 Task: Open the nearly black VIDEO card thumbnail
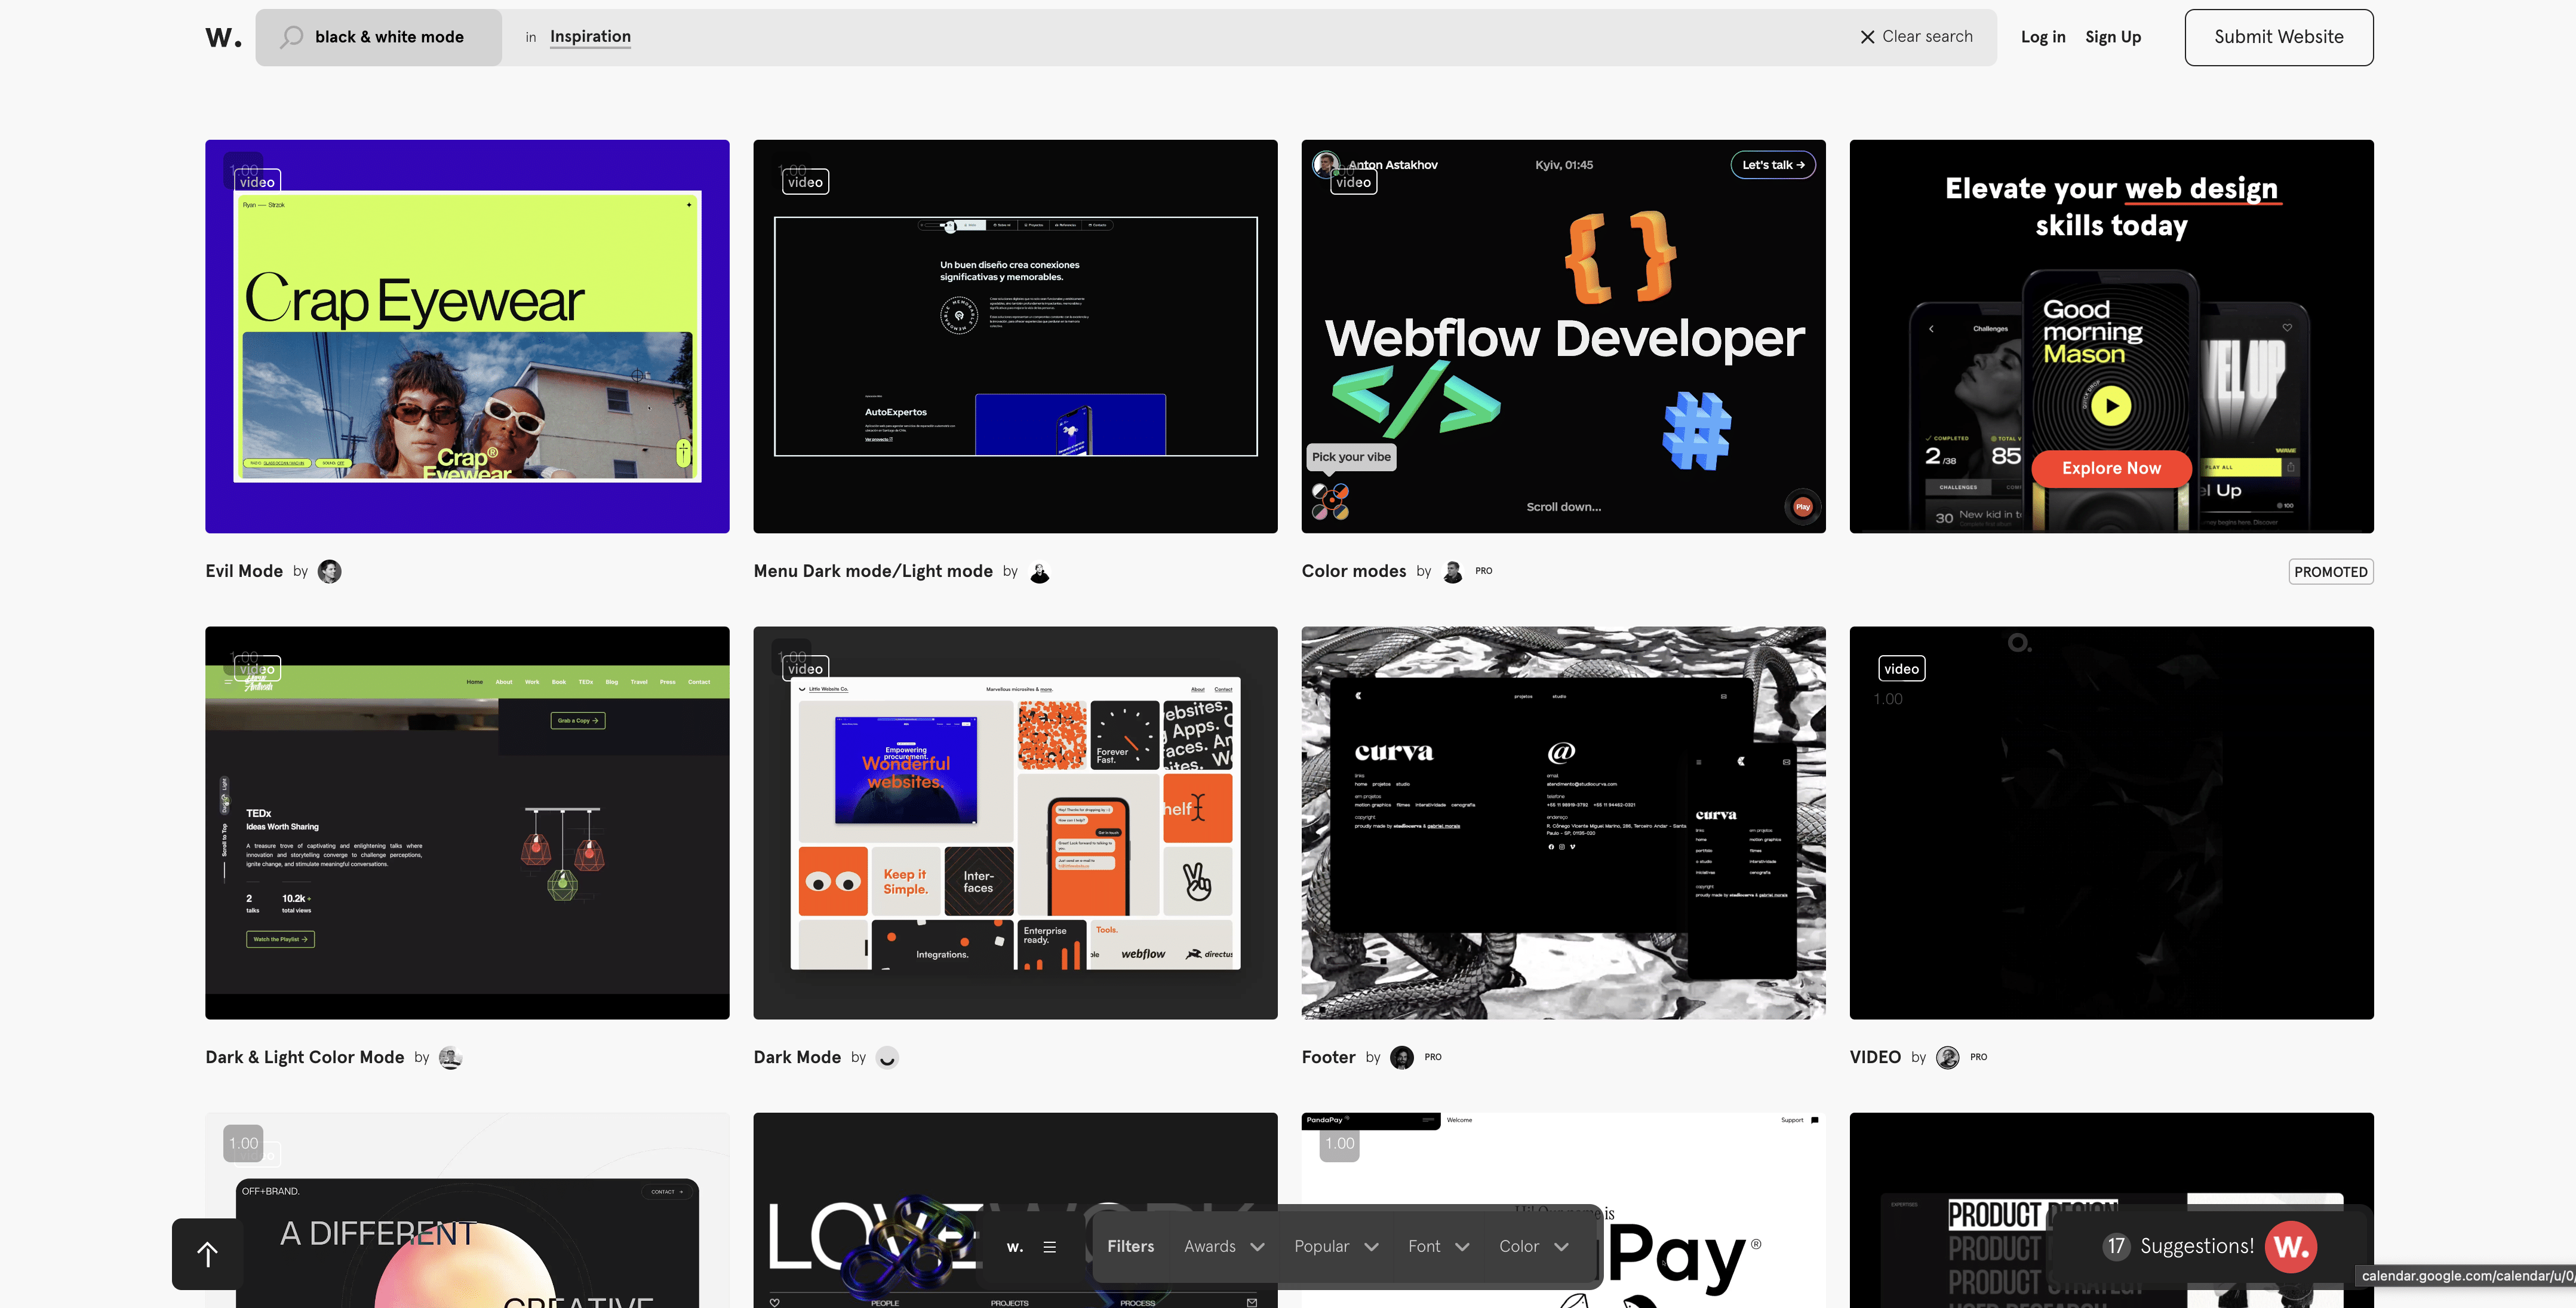pos(2111,823)
